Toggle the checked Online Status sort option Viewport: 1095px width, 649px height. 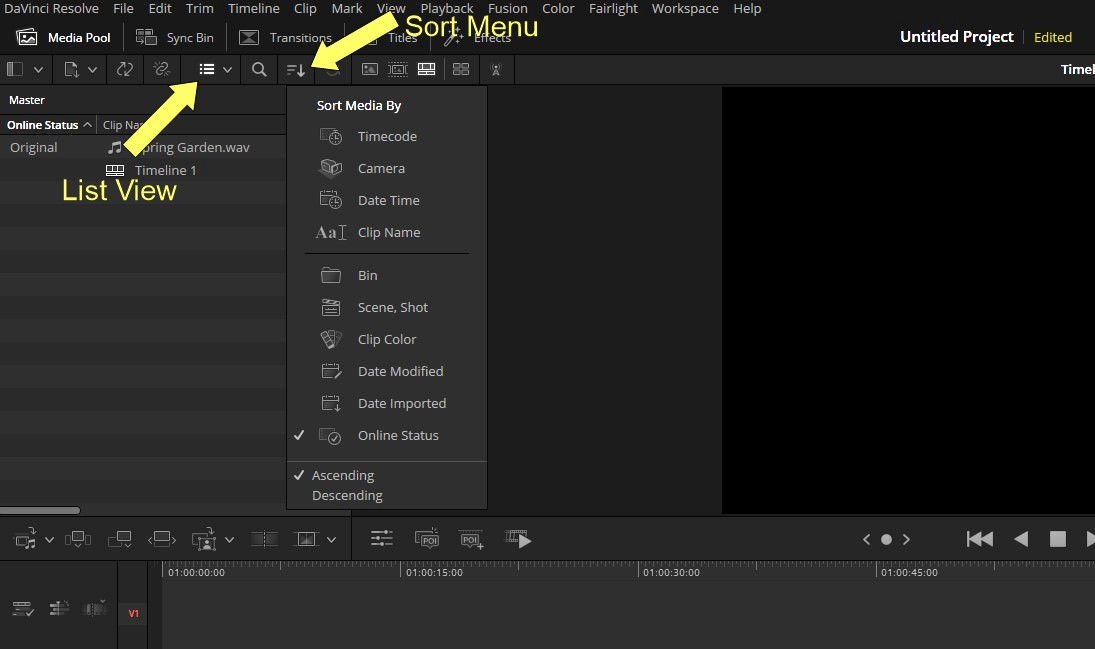click(387, 435)
